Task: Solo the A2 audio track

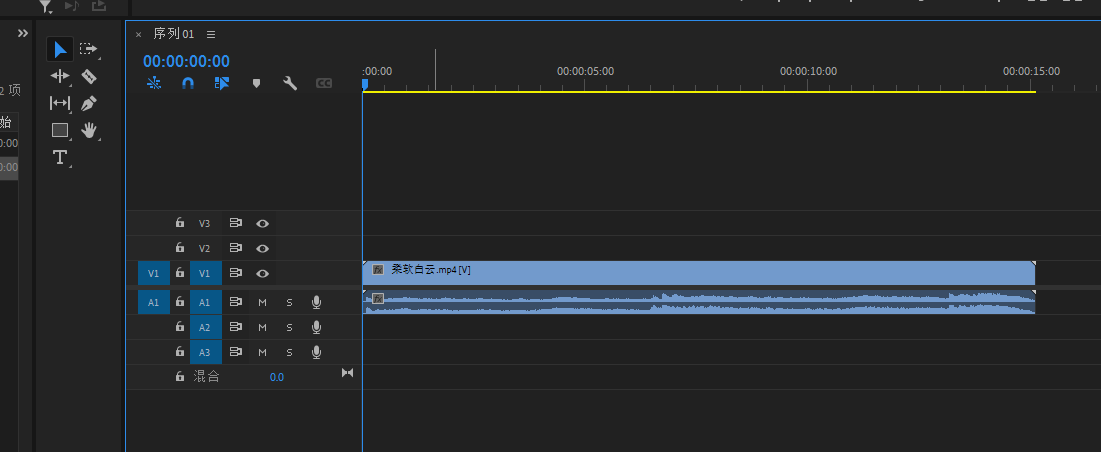Action: click(289, 327)
